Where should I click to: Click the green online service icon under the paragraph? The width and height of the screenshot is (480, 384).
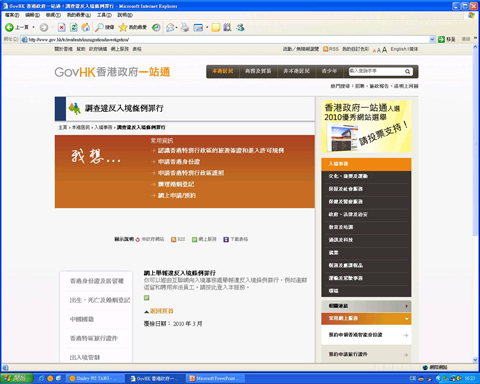pyautogui.click(x=146, y=297)
